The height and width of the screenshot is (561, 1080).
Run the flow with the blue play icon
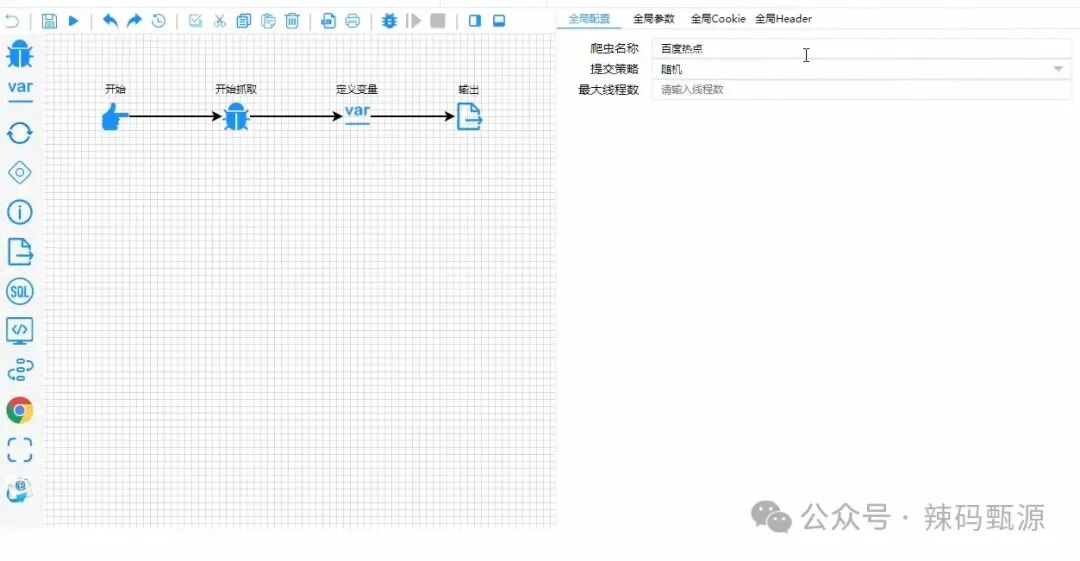point(74,21)
